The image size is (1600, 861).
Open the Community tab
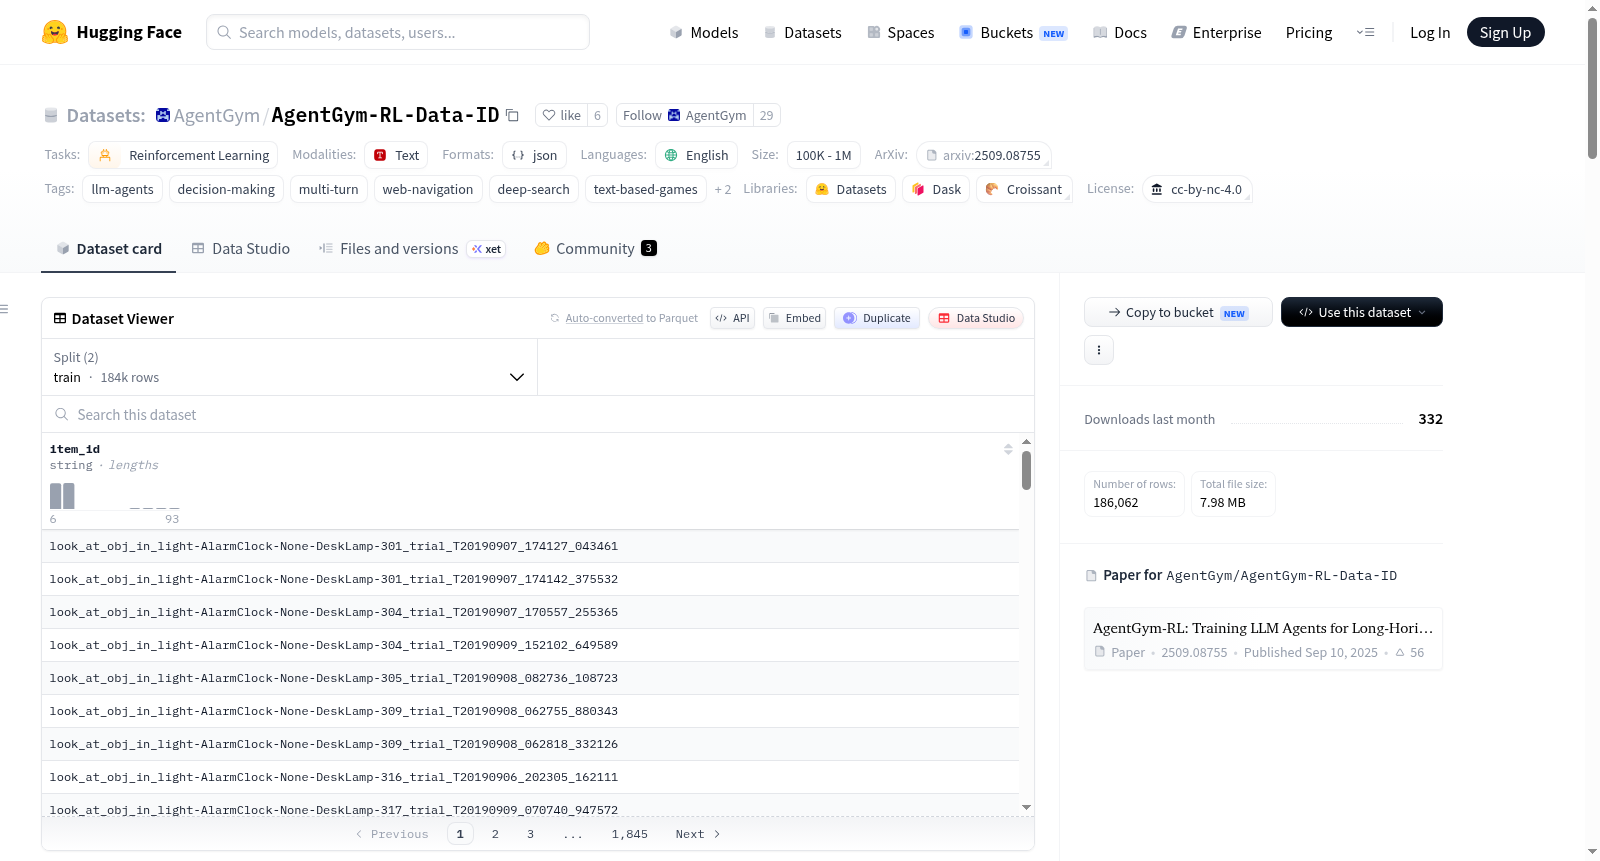coord(595,249)
